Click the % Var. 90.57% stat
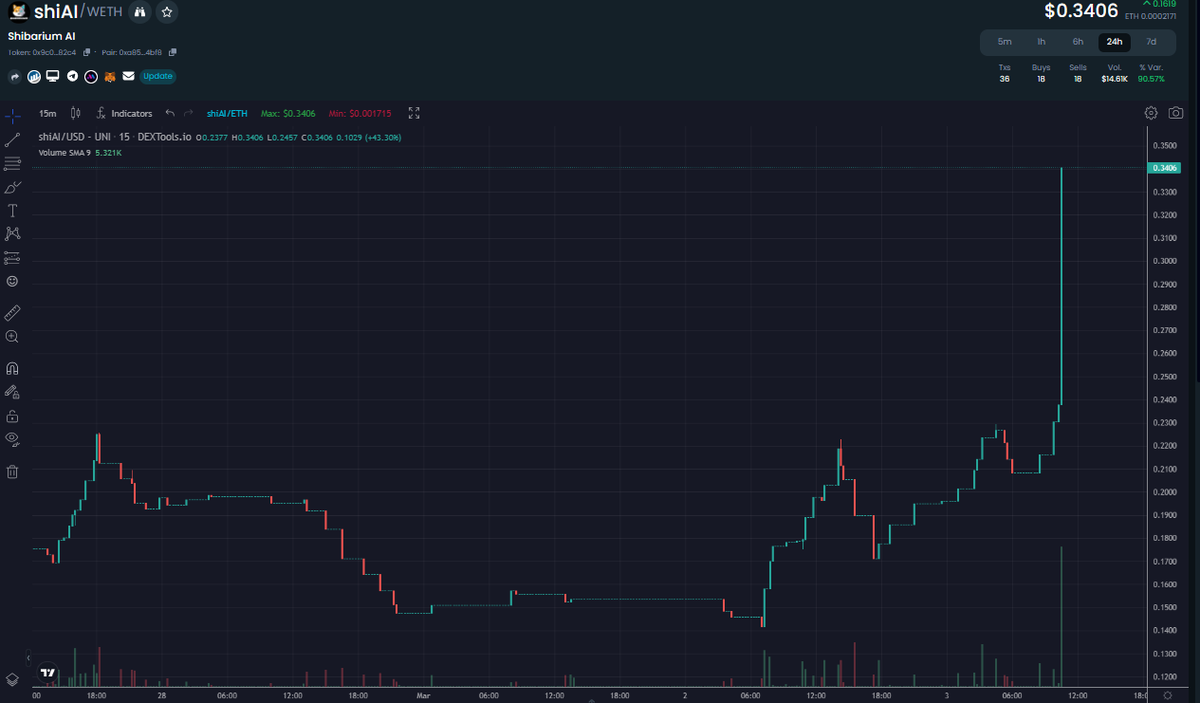1200x703 pixels. coord(1151,73)
